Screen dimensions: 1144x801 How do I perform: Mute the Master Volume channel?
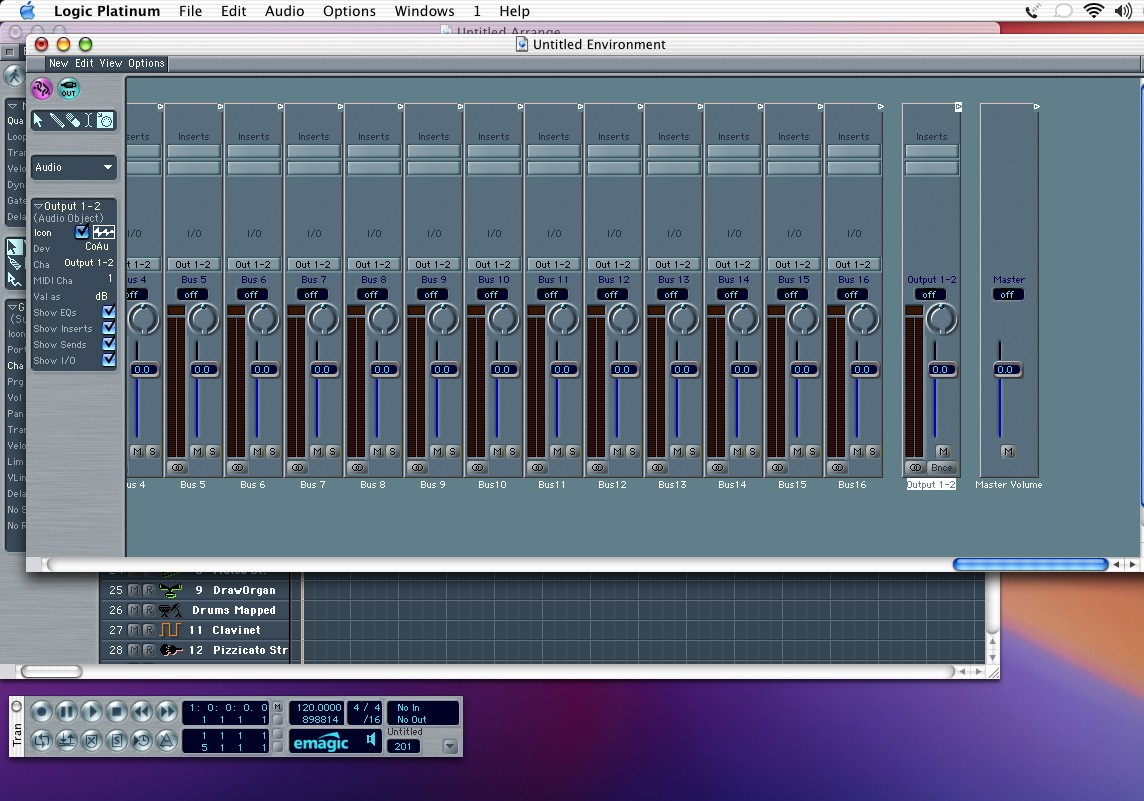(1008, 452)
